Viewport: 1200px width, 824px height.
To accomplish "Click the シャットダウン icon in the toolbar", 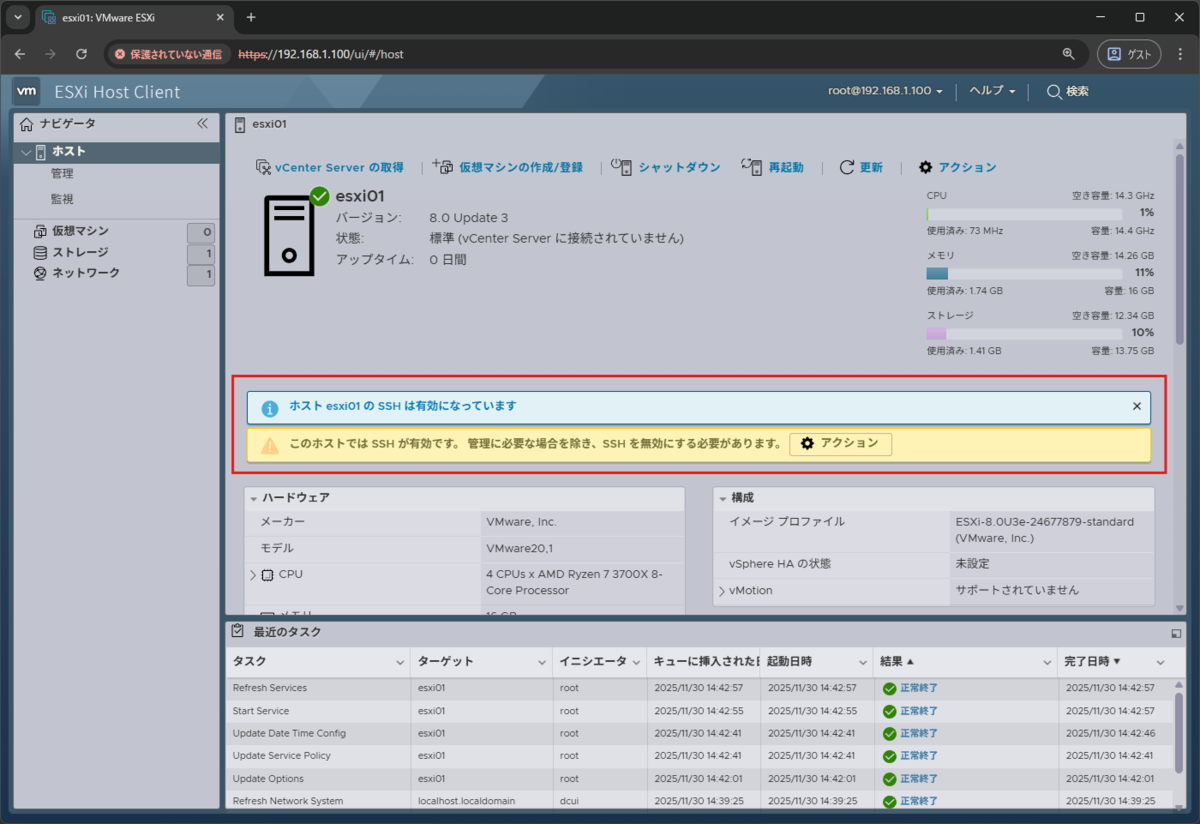I will (x=622, y=167).
